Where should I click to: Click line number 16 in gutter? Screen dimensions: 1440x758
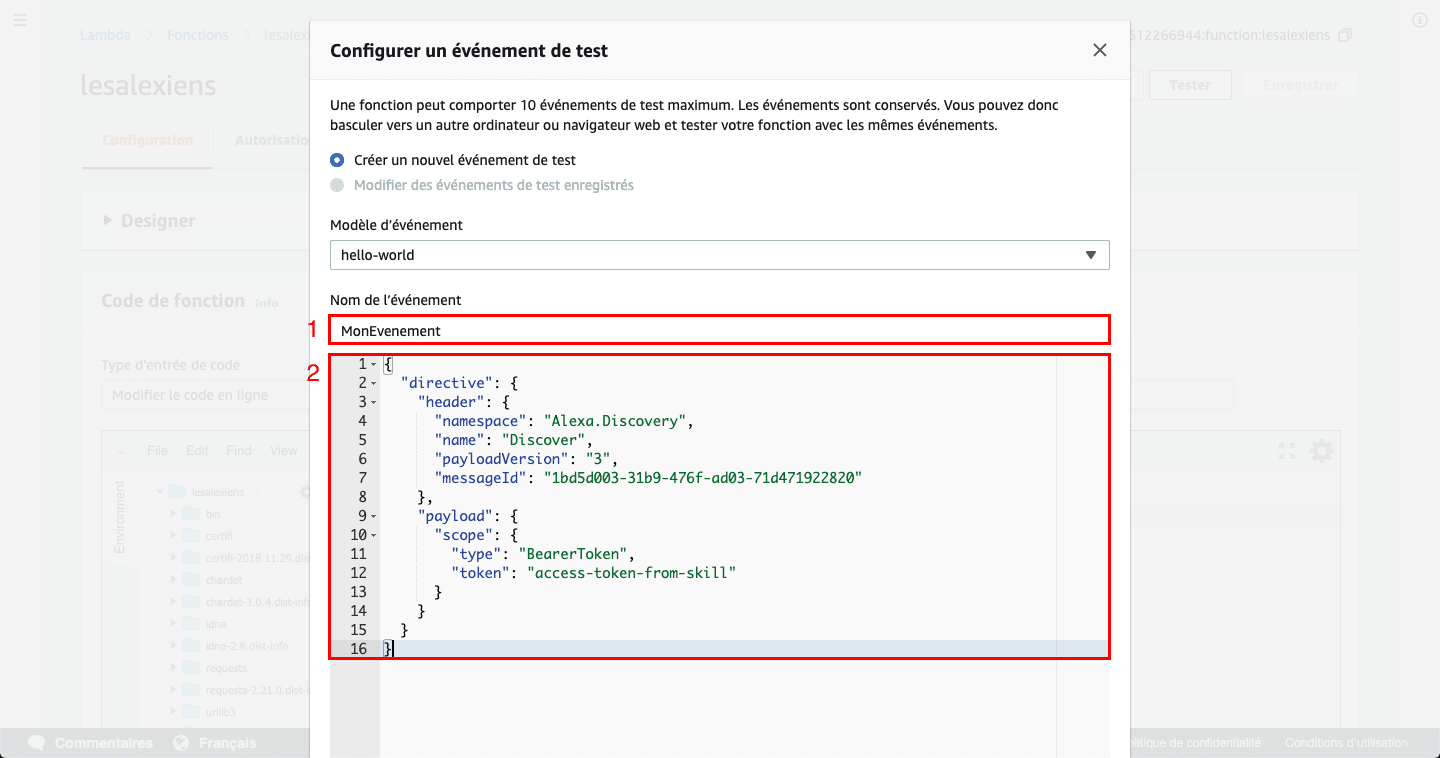[x=358, y=649]
